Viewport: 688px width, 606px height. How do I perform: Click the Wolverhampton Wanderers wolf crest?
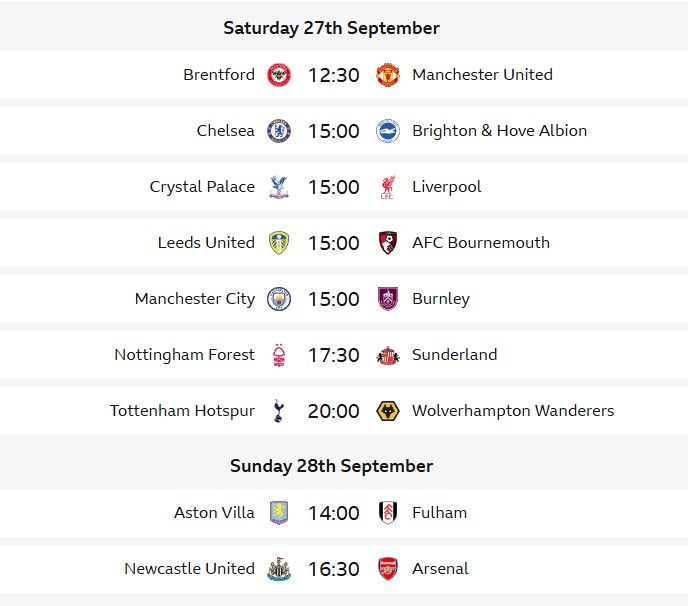tap(388, 411)
